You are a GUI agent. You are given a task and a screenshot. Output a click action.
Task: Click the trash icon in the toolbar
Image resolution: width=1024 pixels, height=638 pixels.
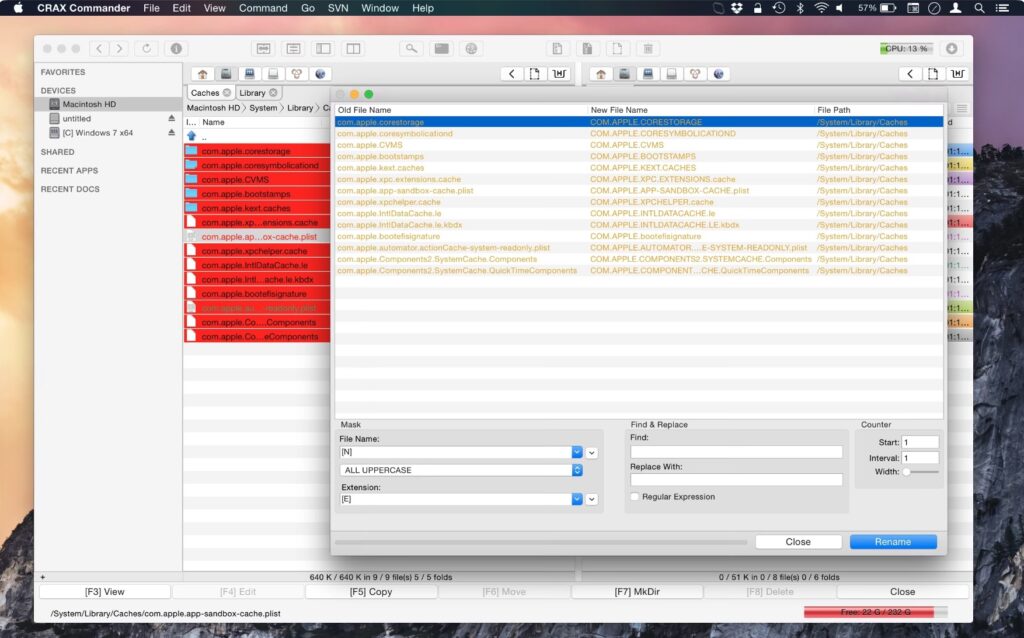click(x=648, y=48)
